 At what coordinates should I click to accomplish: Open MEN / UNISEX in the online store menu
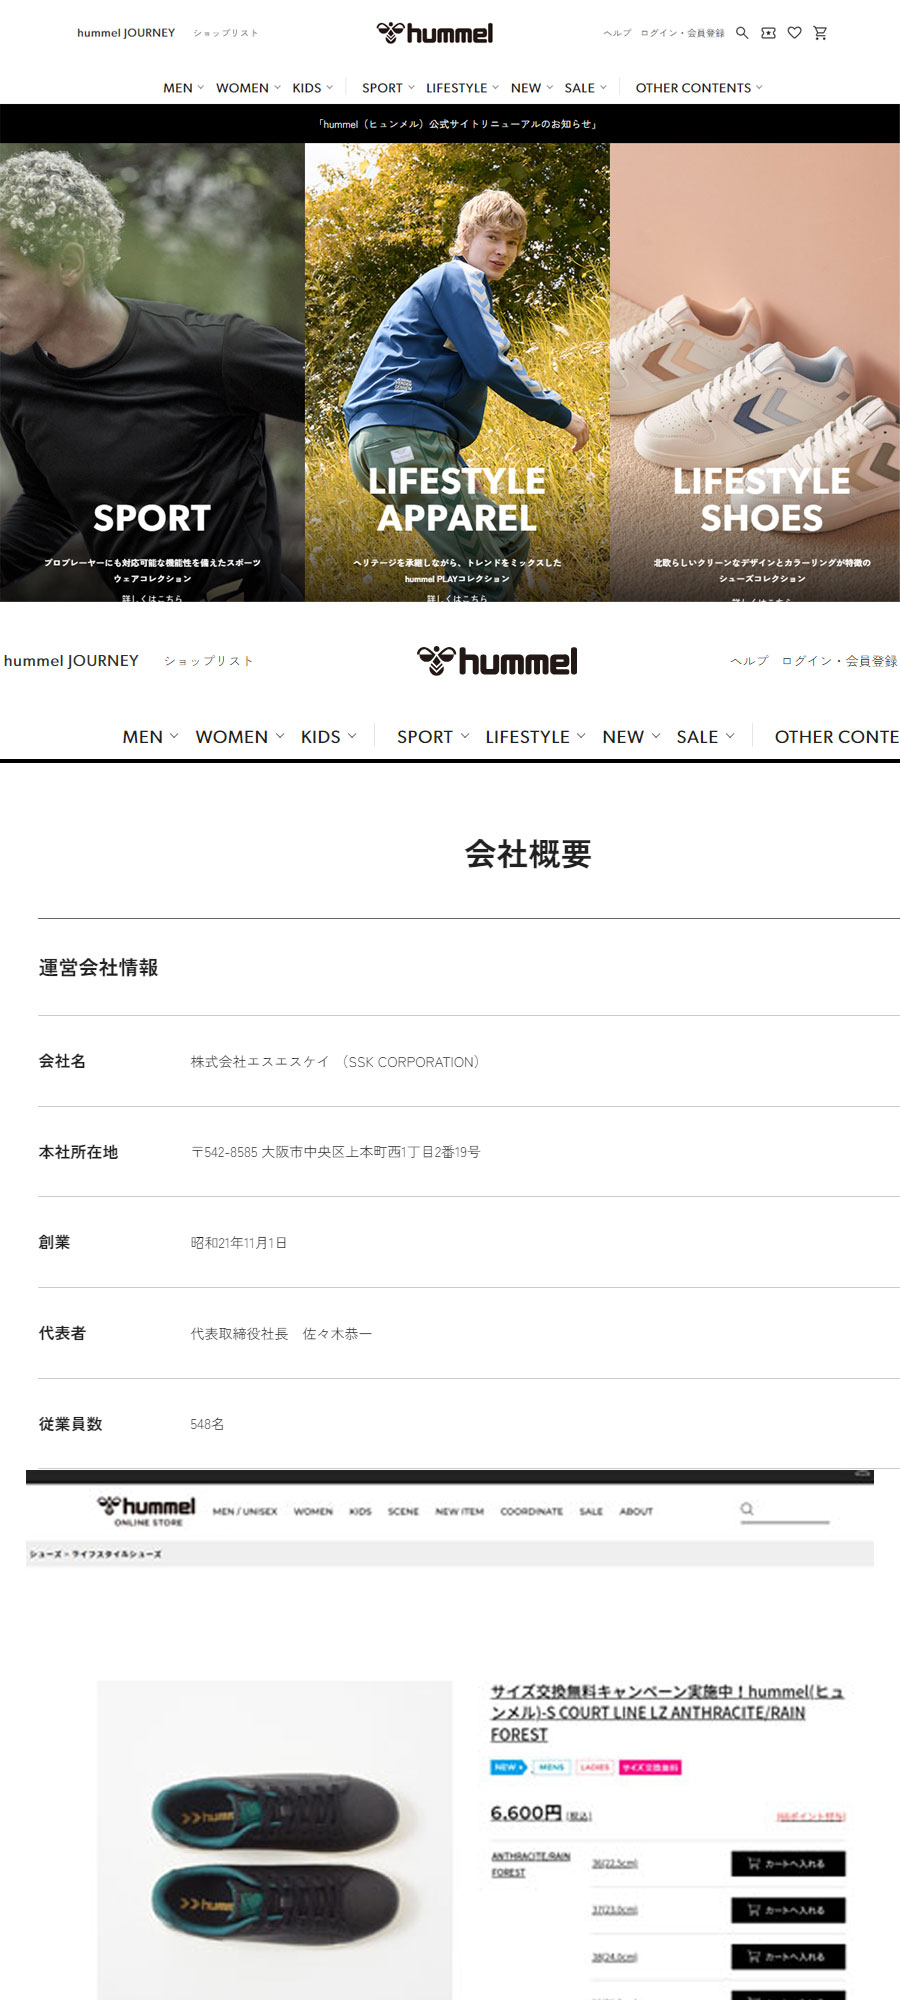245,1511
